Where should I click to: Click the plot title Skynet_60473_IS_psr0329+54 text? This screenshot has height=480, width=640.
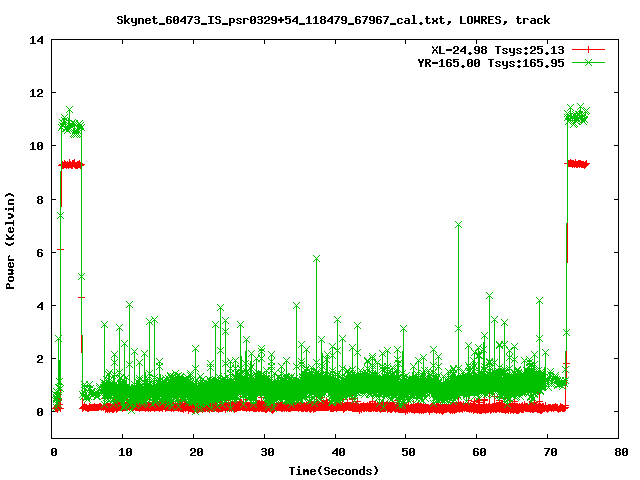pyautogui.click(x=333, y=20)
